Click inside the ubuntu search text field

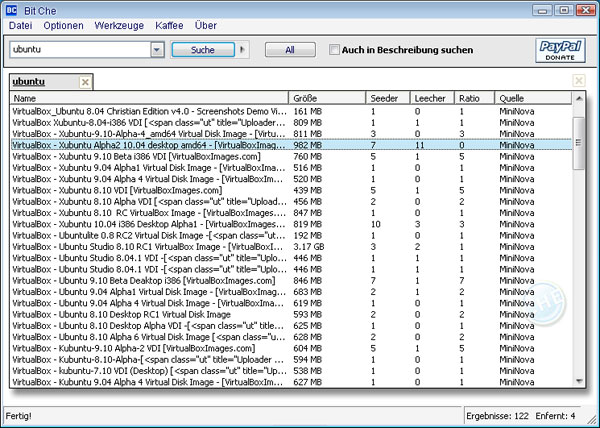78,49
